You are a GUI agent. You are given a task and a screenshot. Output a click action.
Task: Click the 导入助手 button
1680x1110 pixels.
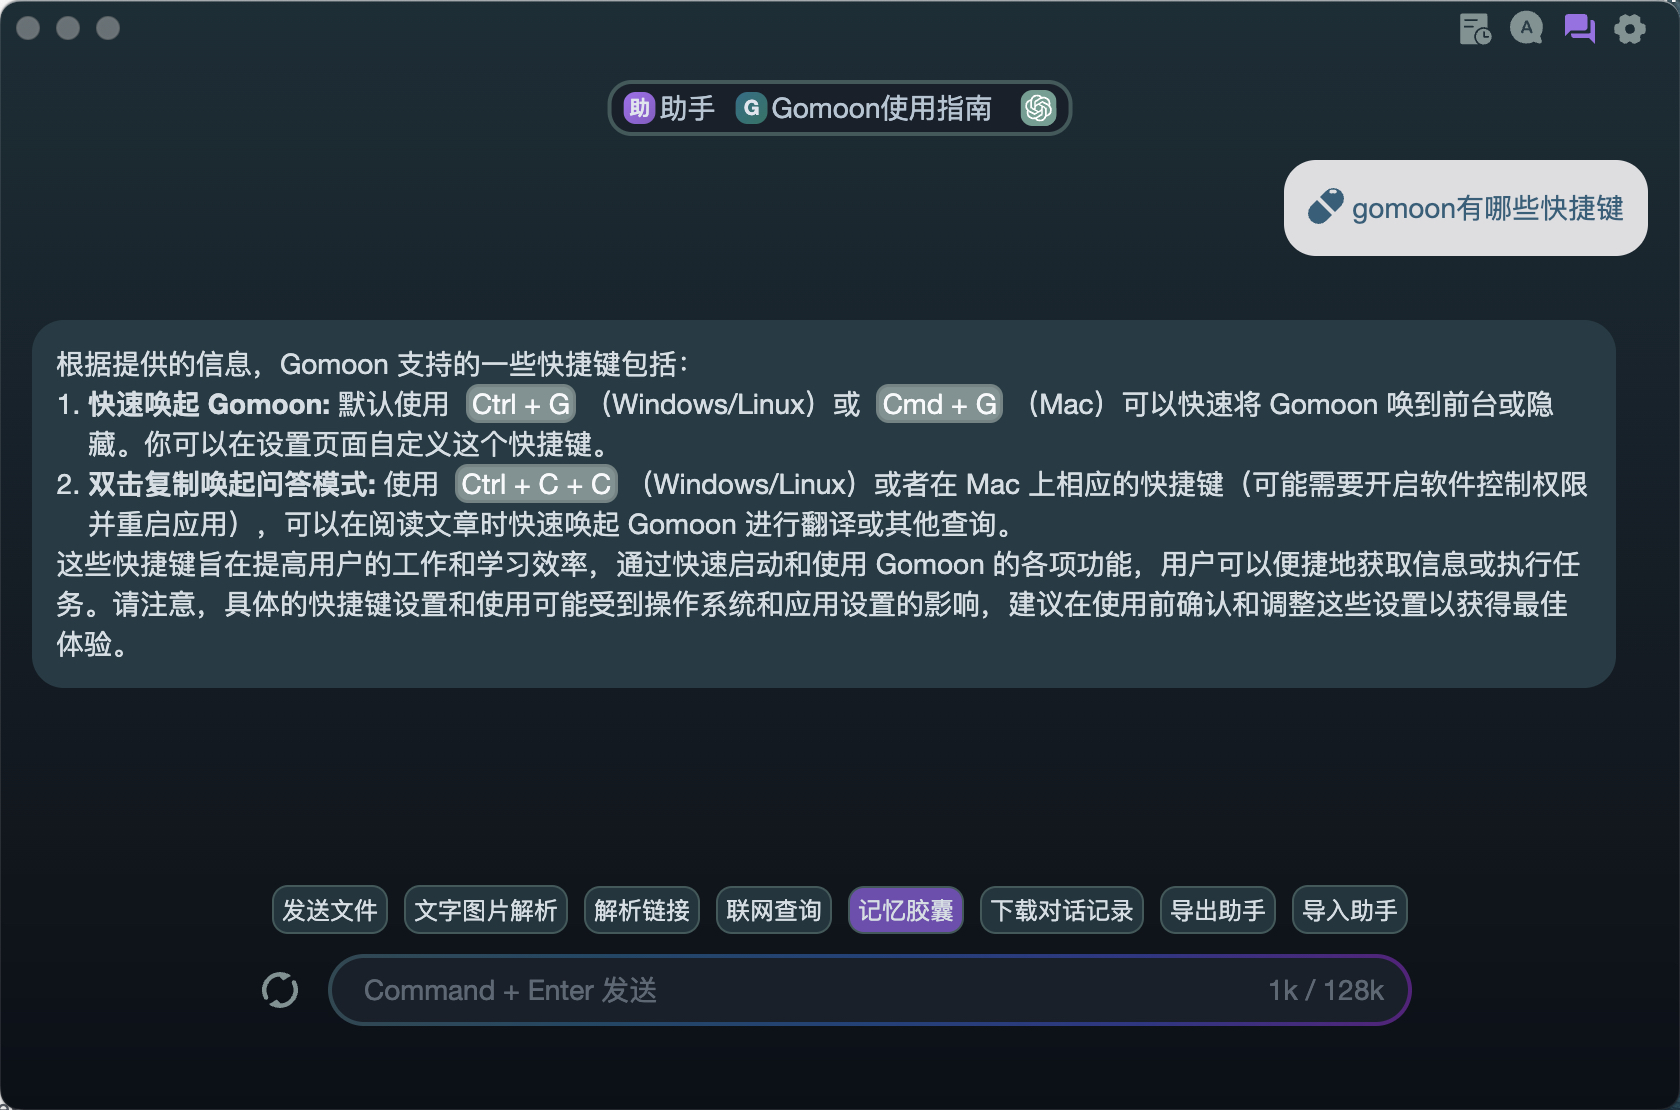(x=1350, y=910)
